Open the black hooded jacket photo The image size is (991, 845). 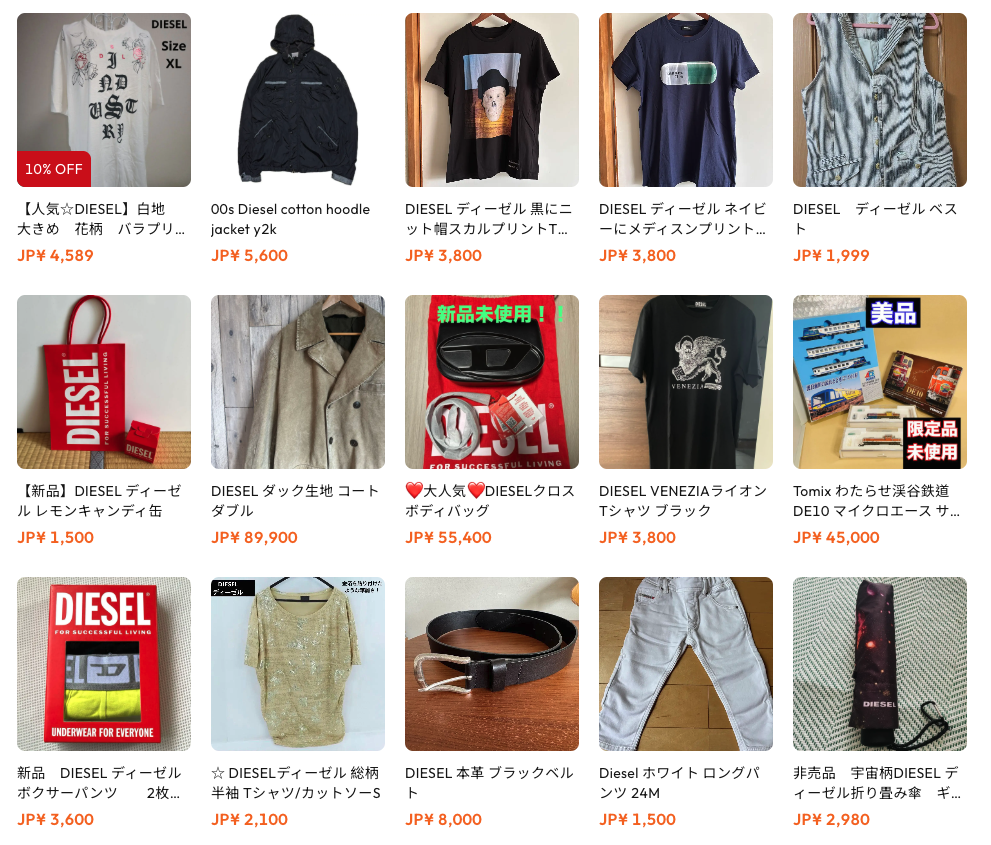click(x=298, y=100)
